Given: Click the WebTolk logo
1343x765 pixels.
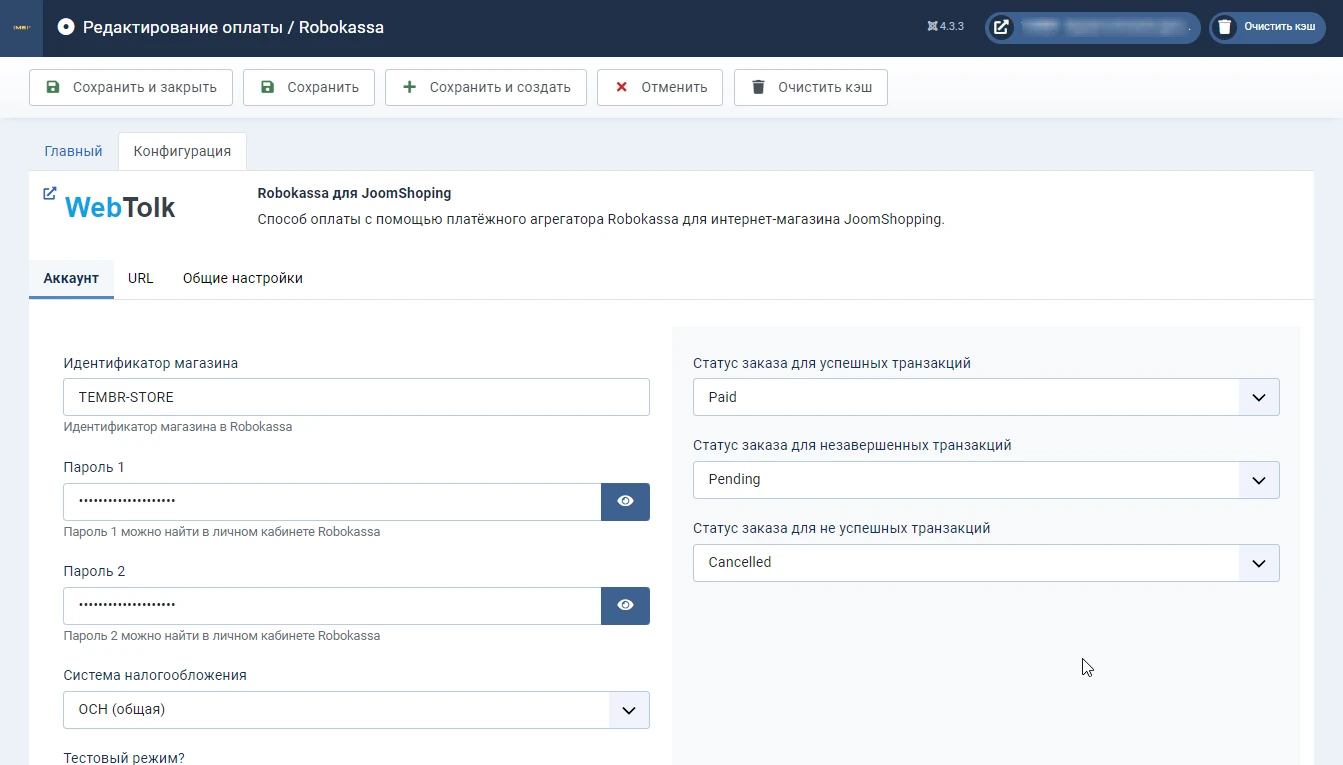Looking at the screenshot, I should (120, 208).
